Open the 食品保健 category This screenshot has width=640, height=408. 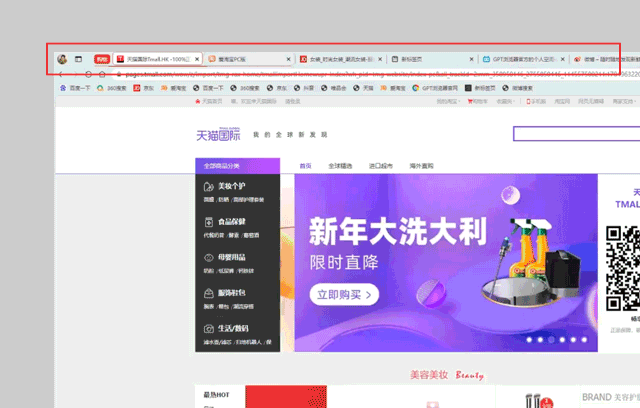tap(231, 222)
